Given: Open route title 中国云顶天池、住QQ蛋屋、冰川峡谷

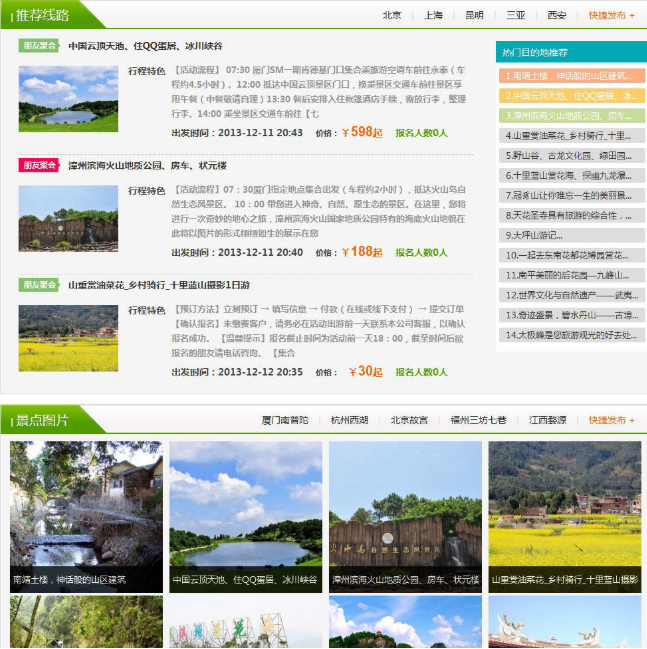Looking at the screenshot, I should coord(146,46).
